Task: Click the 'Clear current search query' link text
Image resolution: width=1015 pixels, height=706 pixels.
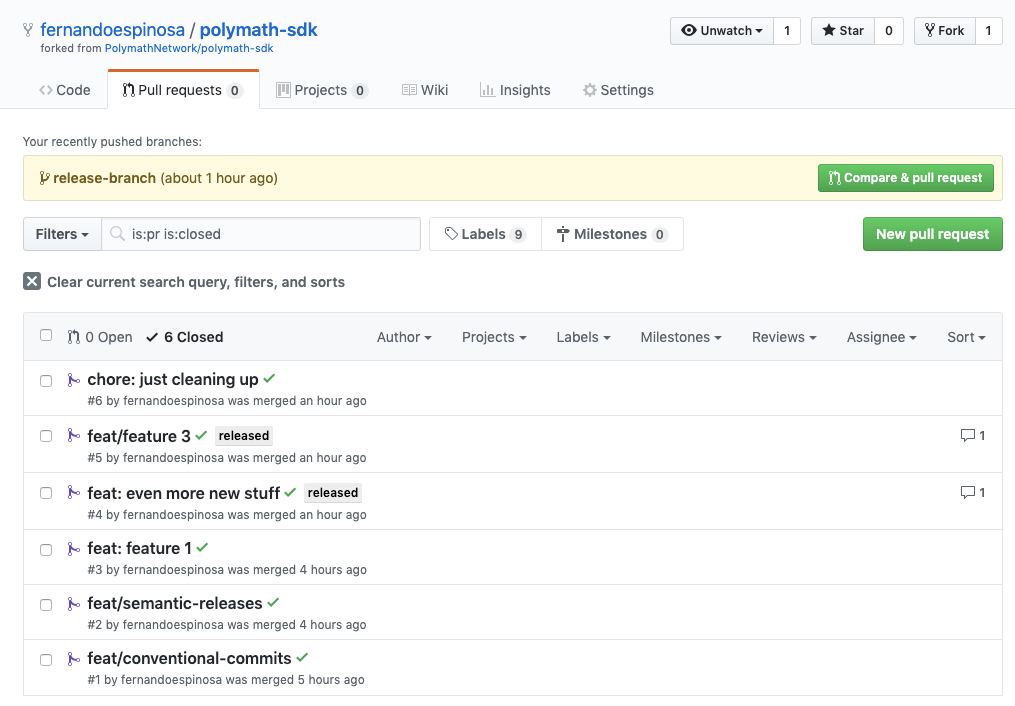Action: tap(196, 282)
